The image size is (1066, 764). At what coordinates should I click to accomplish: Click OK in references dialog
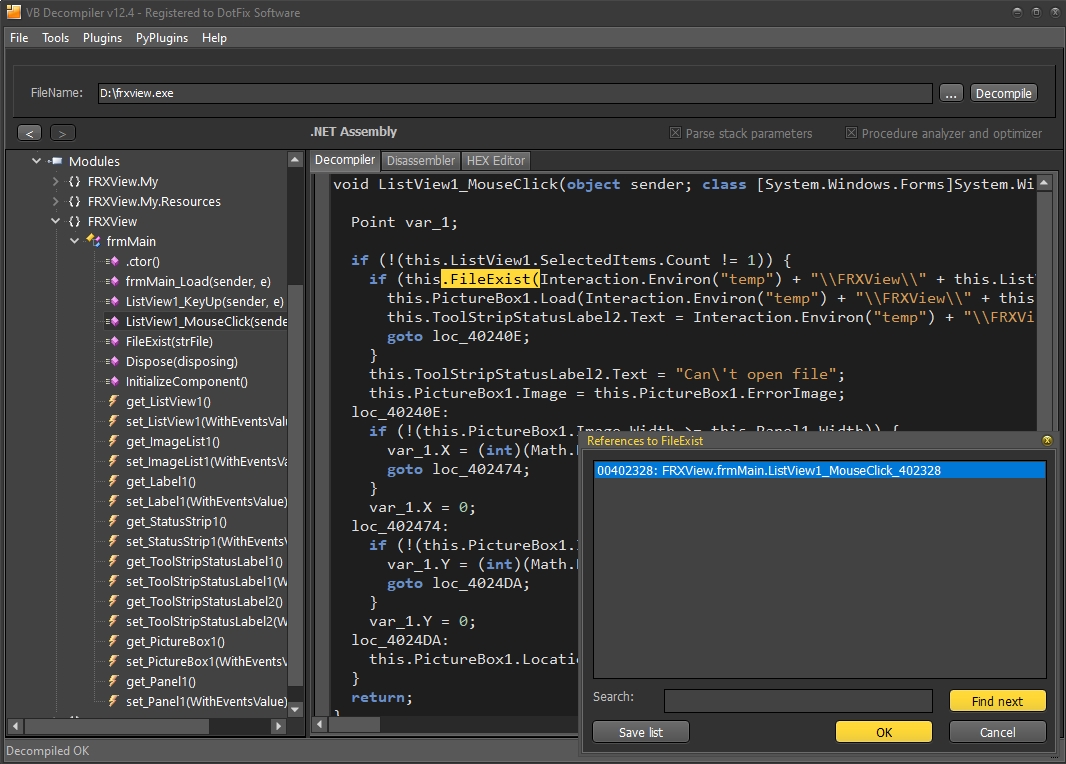(x=884, y=732)
